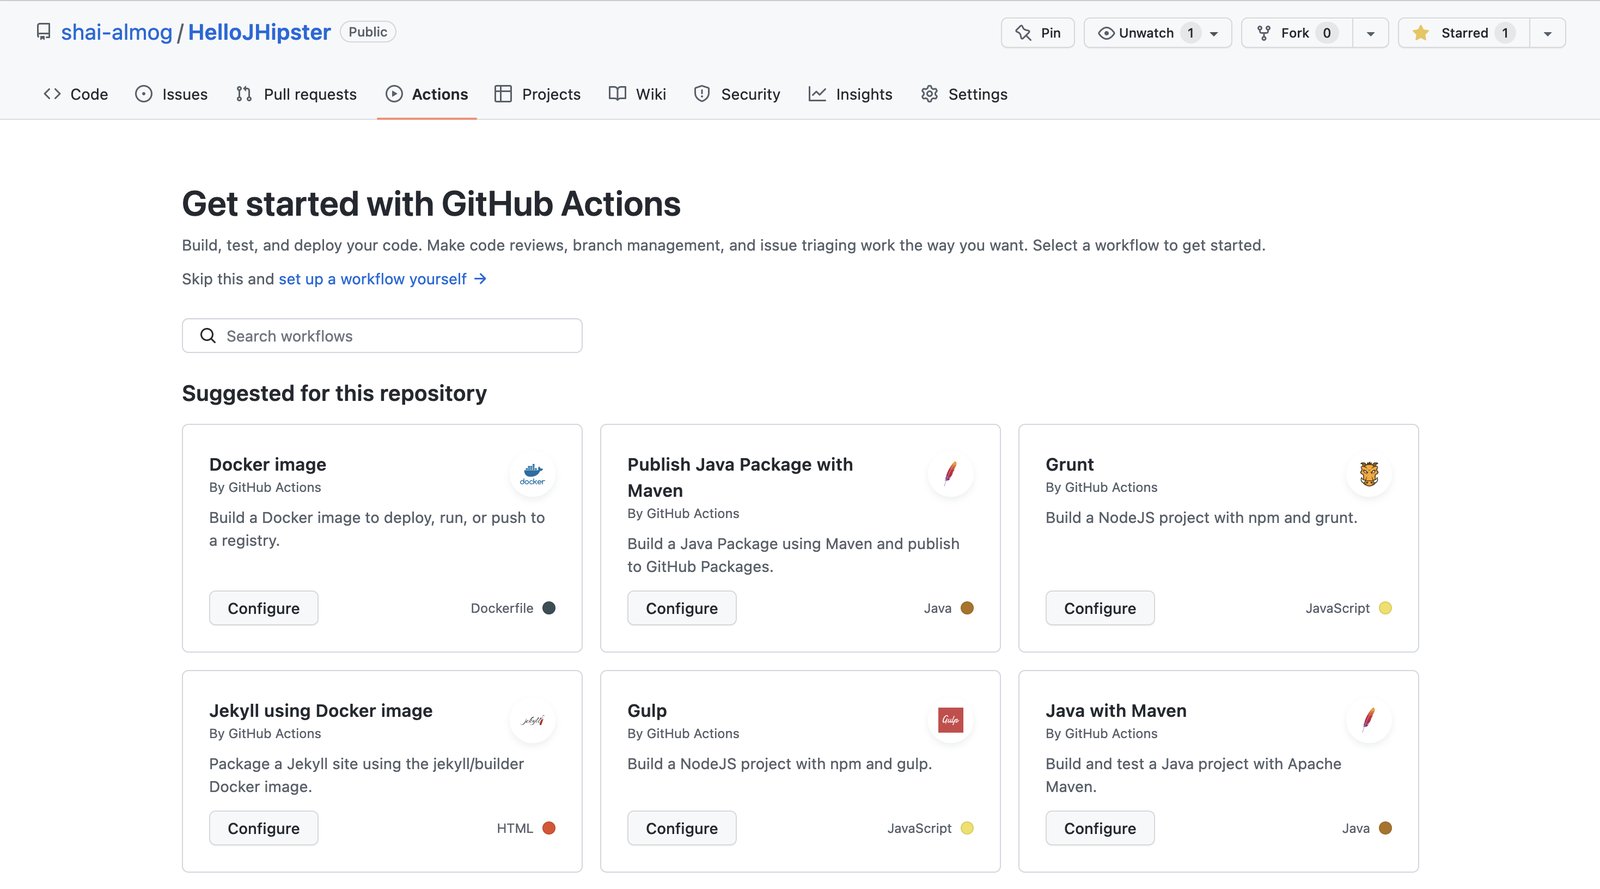Click the 'Docker image' card title
1600x889 pixels.
(x=268, y=465)
